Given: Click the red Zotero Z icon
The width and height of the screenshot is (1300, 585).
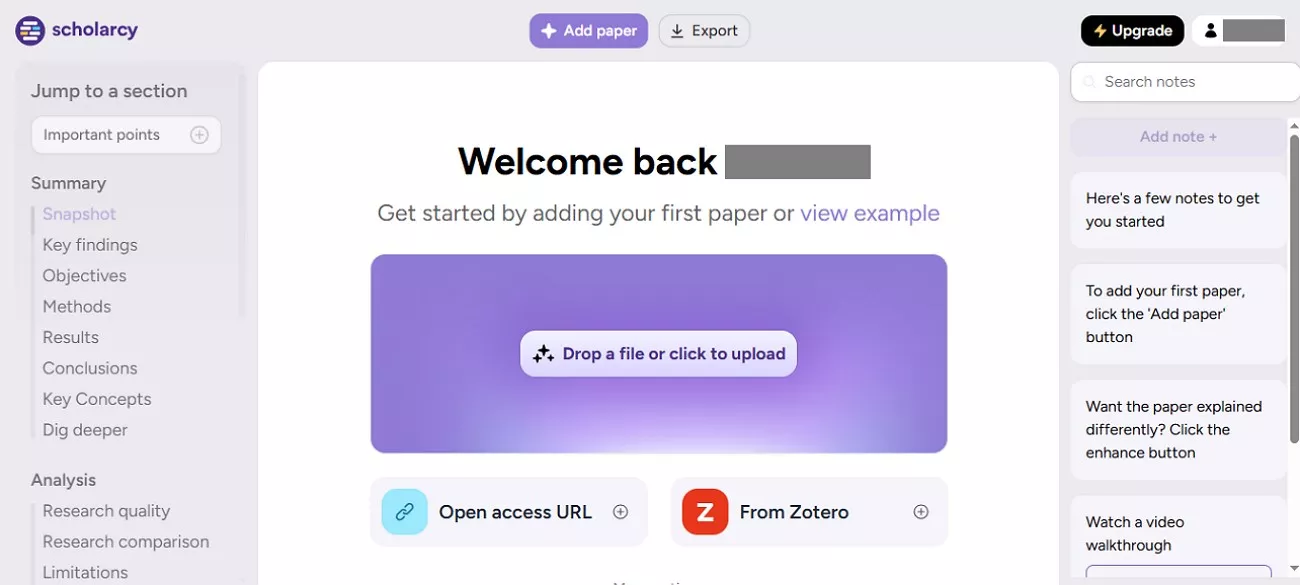Looking at the screenshot, I should click(705, 512).
